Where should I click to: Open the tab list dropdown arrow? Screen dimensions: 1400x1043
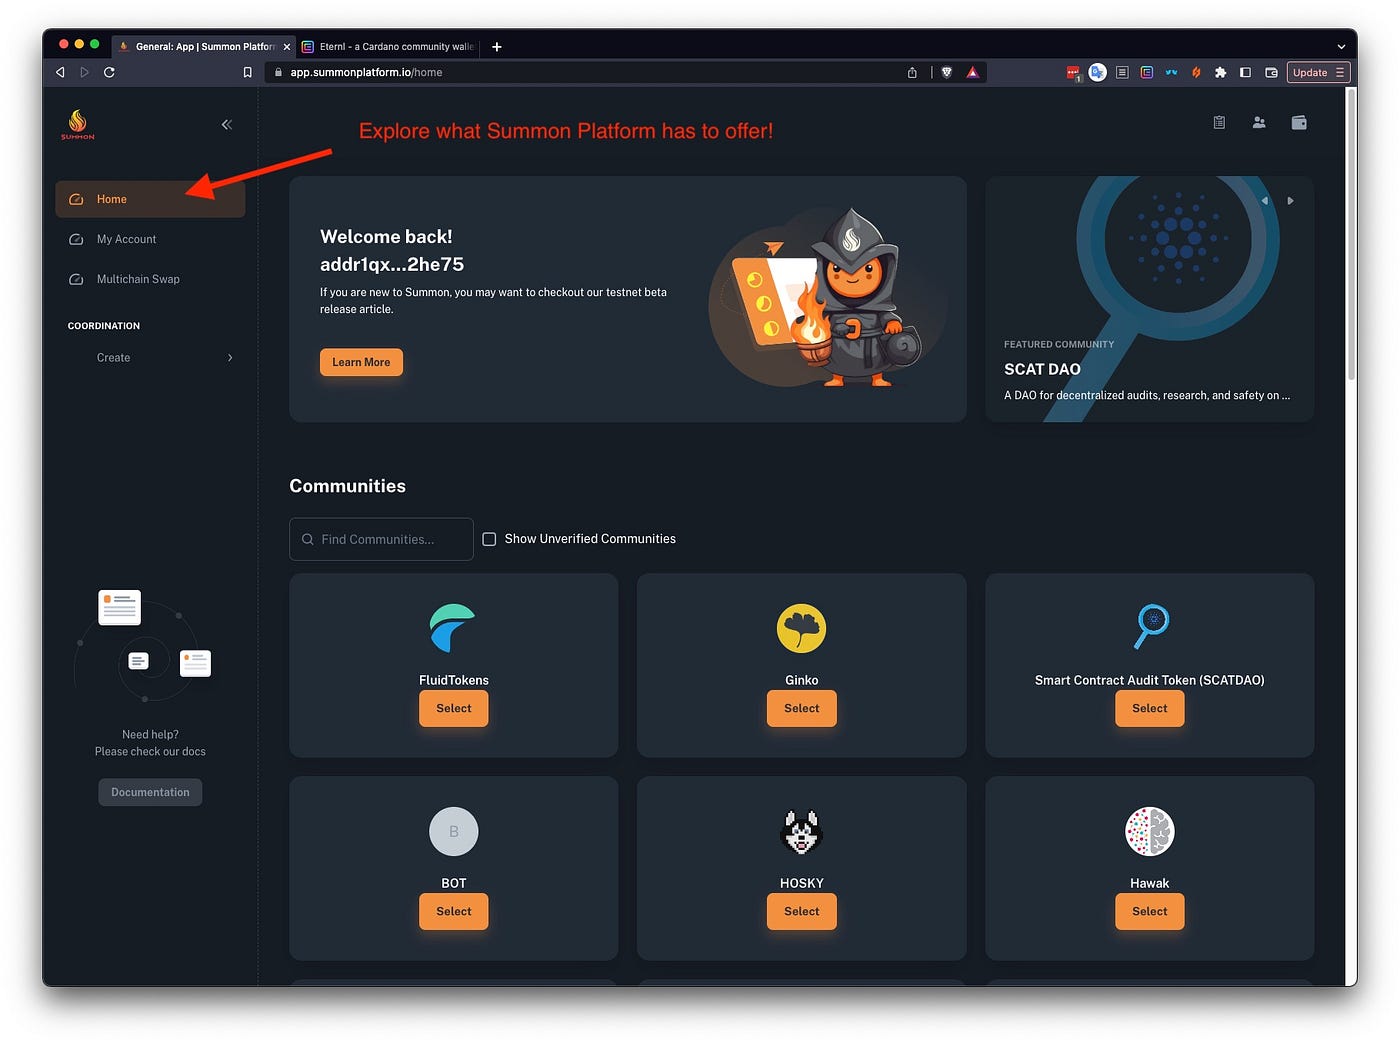1341,46
